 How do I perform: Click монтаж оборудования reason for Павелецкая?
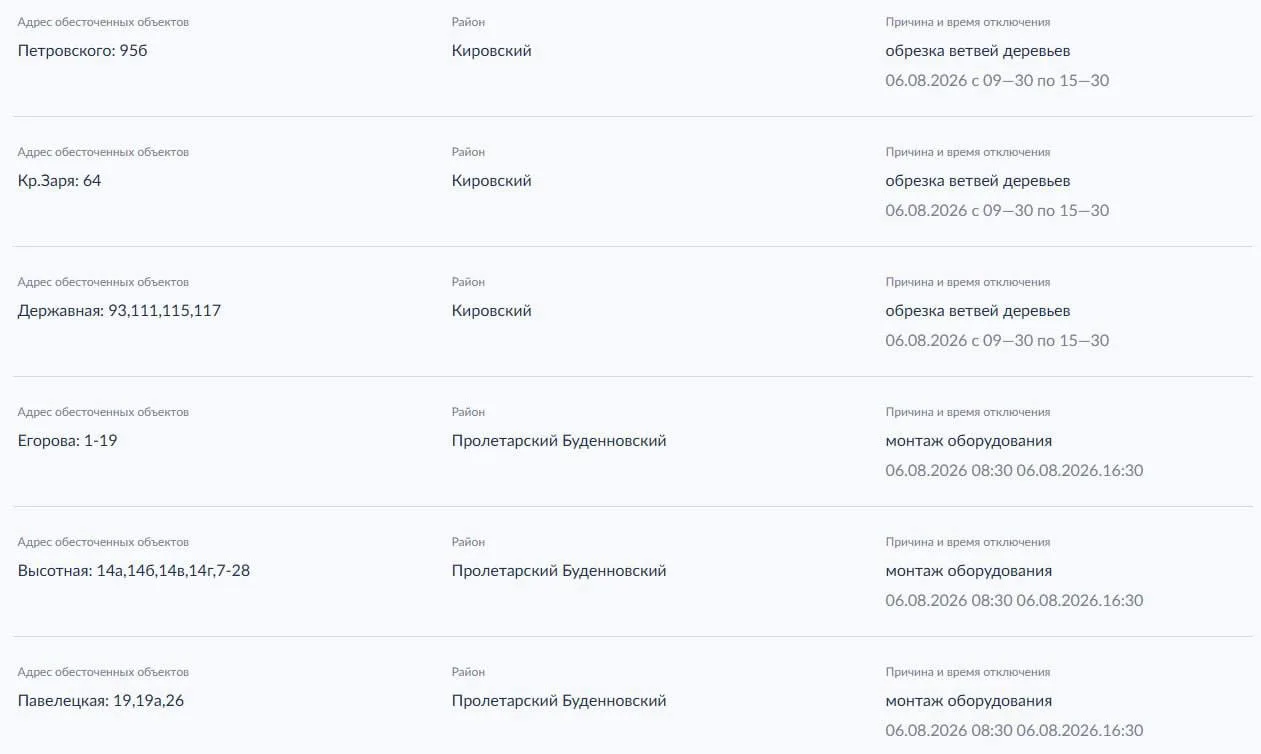point(969,701)
